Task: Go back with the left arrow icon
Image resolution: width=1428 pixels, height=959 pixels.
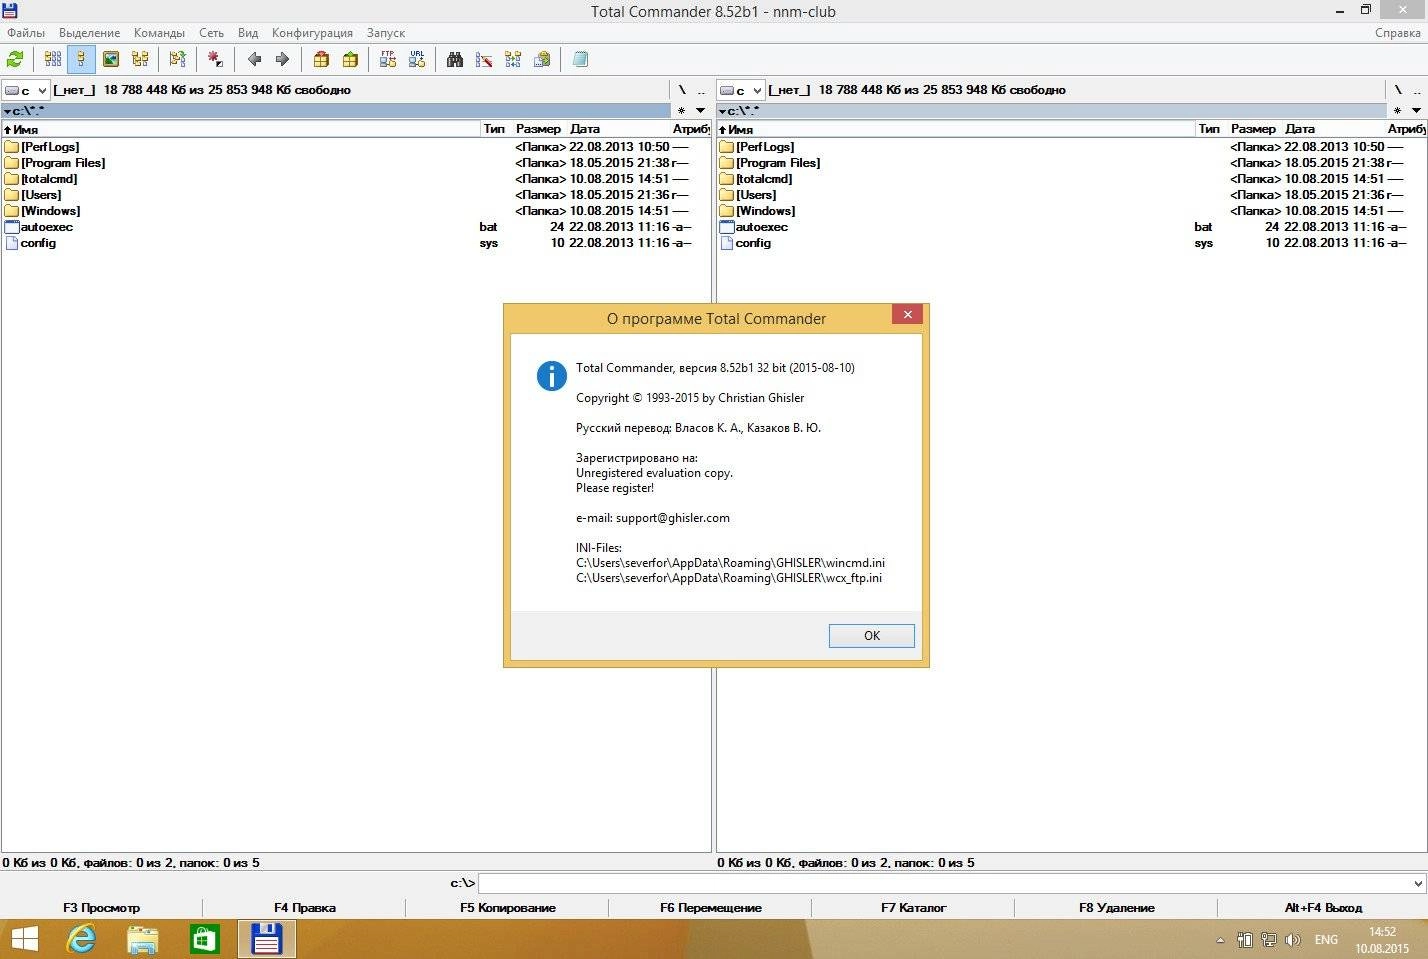Action: (254, 60)
